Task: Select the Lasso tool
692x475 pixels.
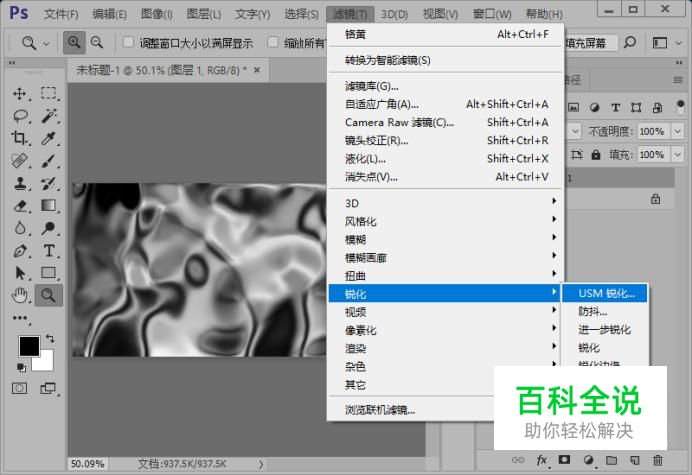Action: click(19, 116)
